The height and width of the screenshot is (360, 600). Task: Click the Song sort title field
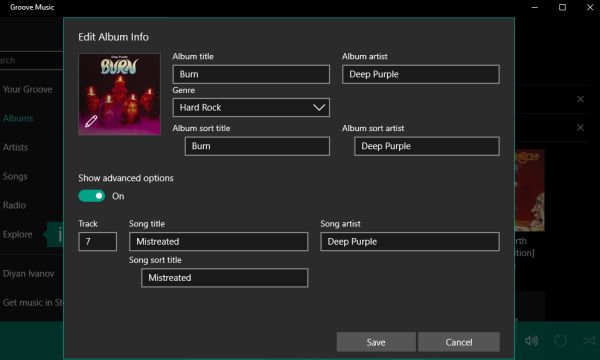(225, 278)
